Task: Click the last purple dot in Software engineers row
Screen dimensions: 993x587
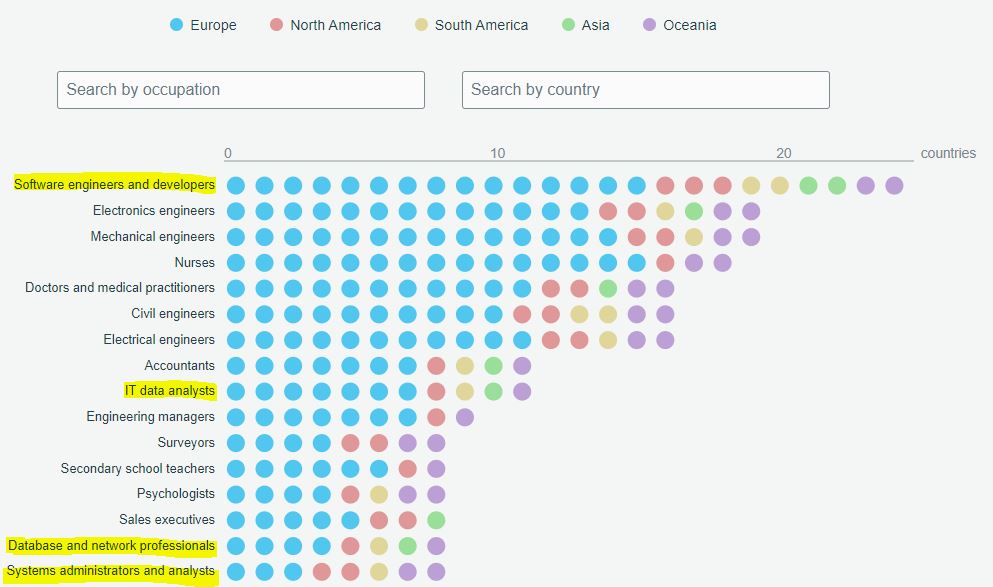Action: pos(894,186)
